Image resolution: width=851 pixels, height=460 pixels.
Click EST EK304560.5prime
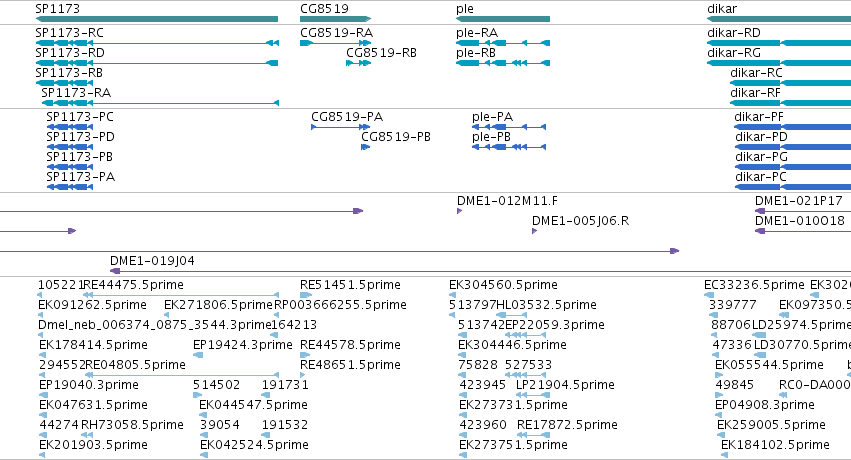(503, 285)
